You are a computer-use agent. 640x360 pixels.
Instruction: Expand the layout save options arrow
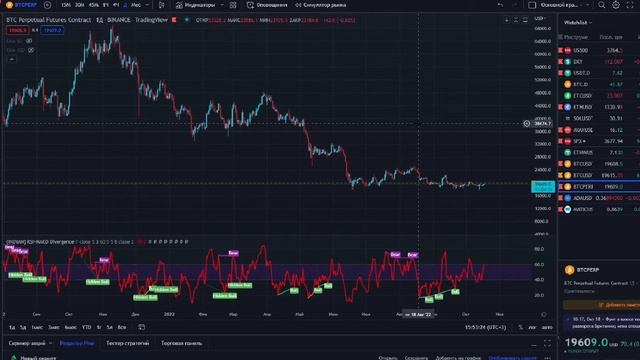coord(587,5)
